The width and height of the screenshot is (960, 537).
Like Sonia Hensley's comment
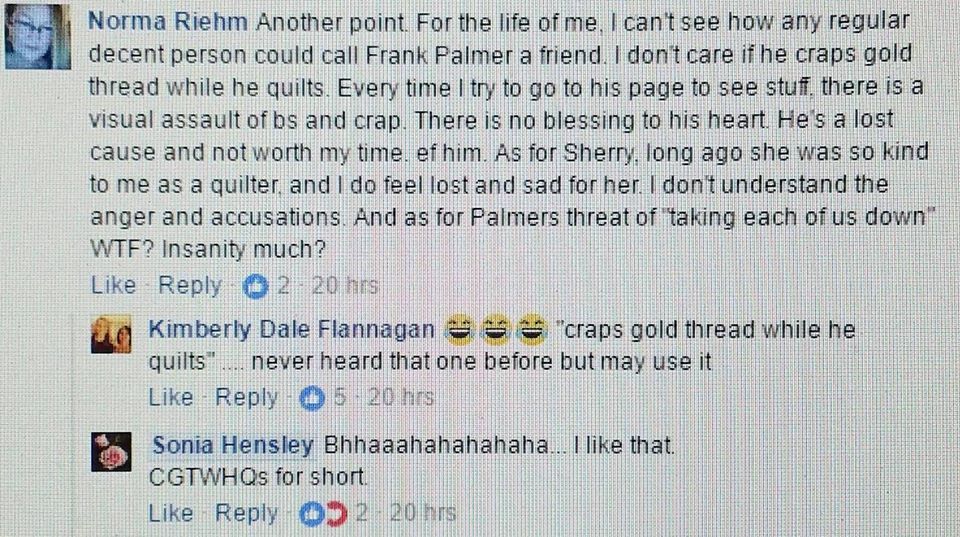171,513
